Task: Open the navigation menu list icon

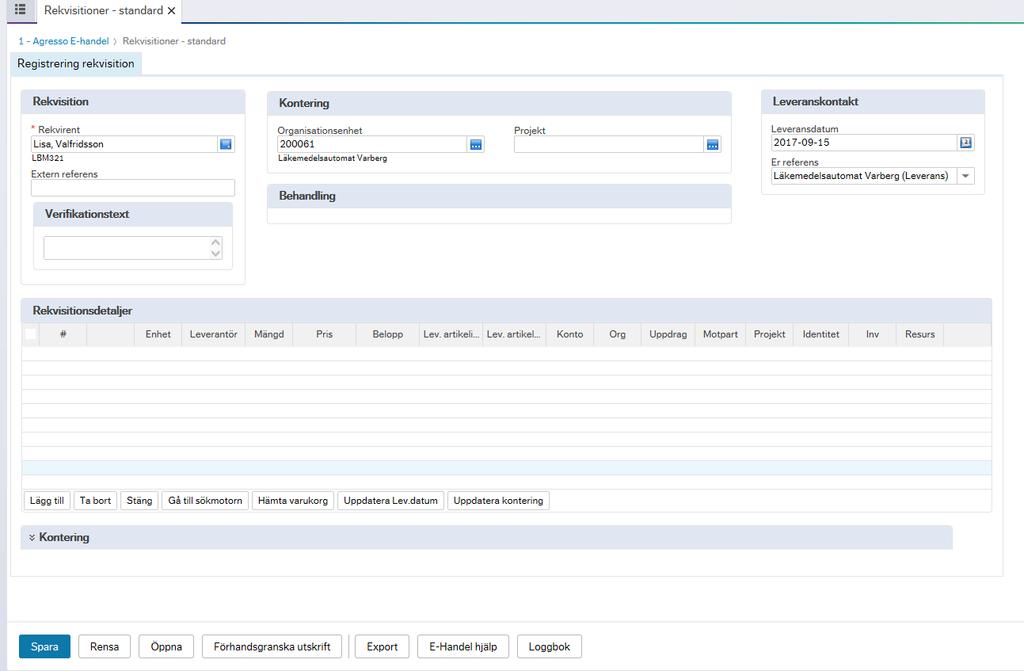Action: pos(20,9)
